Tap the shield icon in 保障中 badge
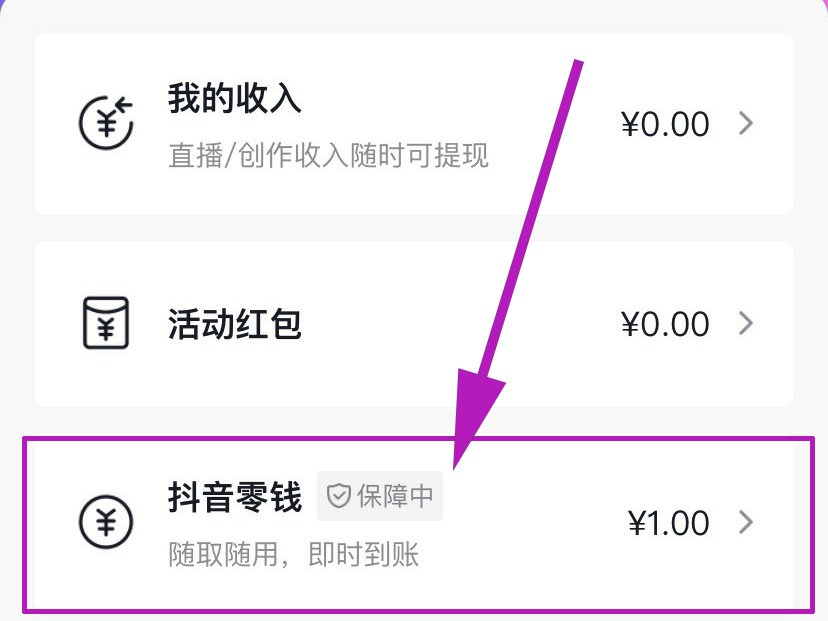The width and height of the screenshot is (828, 621). tap(340, 496)
